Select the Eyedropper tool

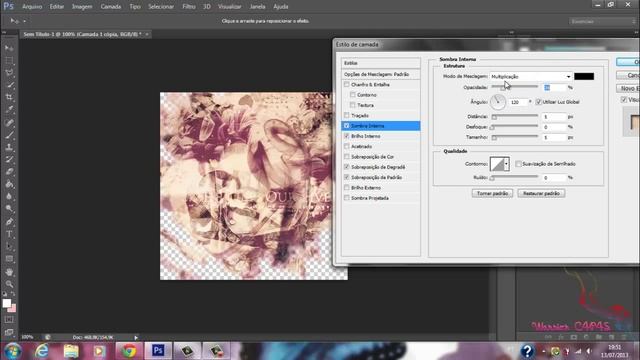pyautogui.click(x=9, y=109)
